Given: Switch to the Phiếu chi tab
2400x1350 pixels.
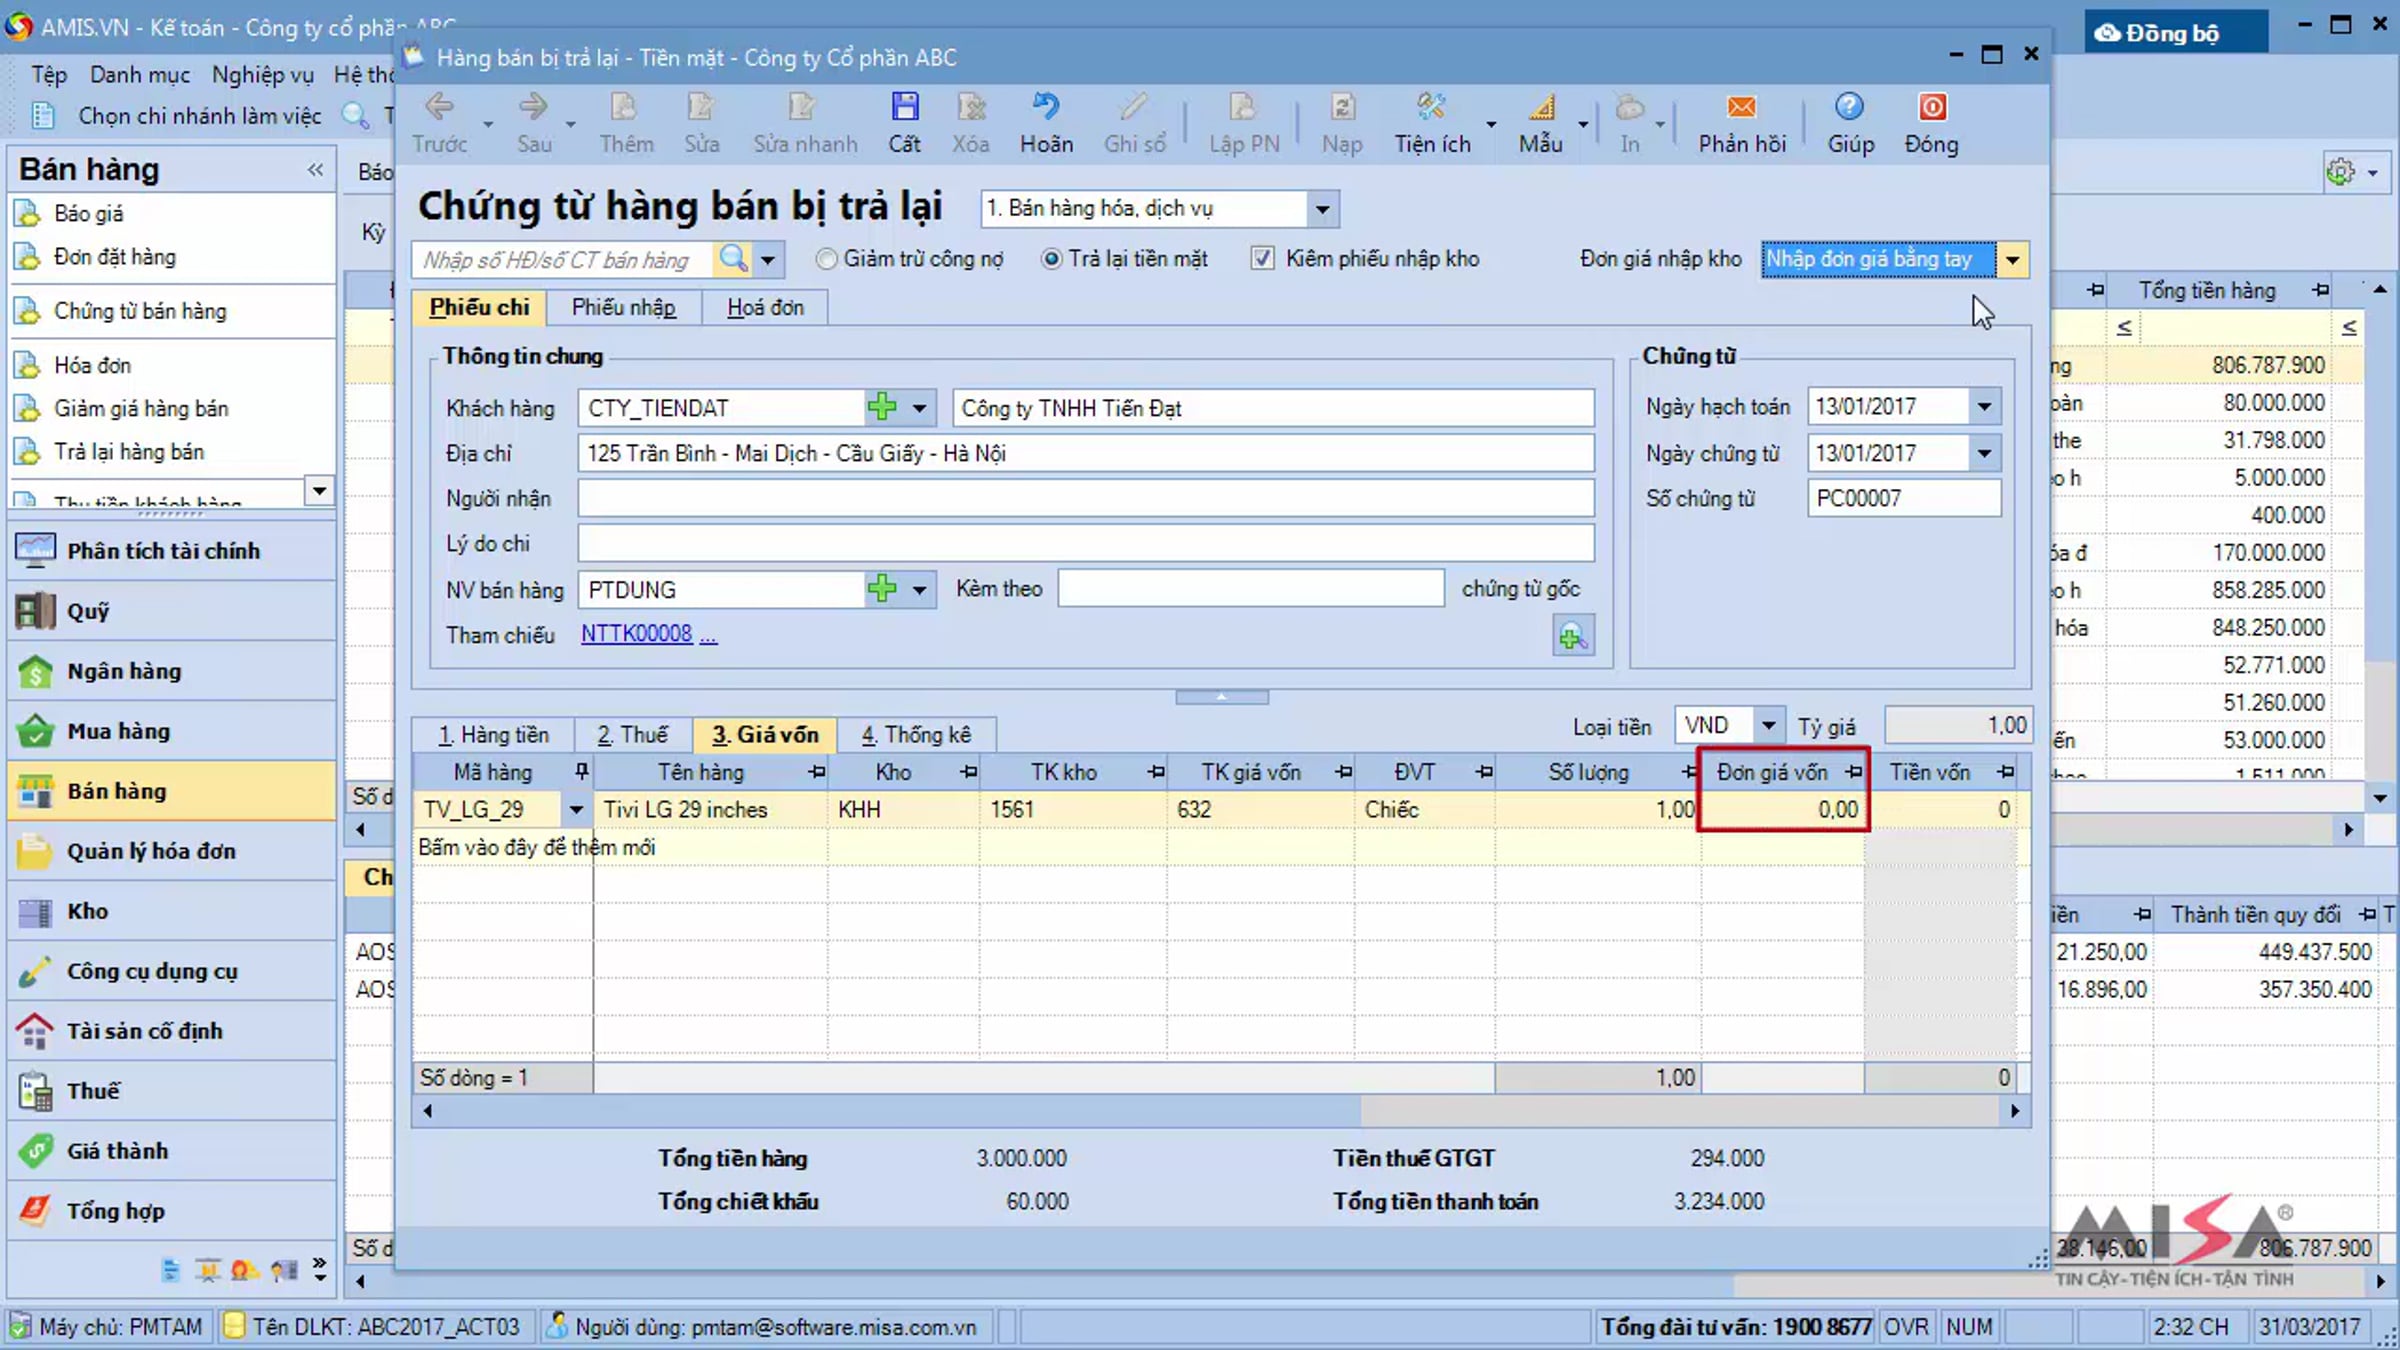Looking at the screenshot, I should tap(479, 307).
